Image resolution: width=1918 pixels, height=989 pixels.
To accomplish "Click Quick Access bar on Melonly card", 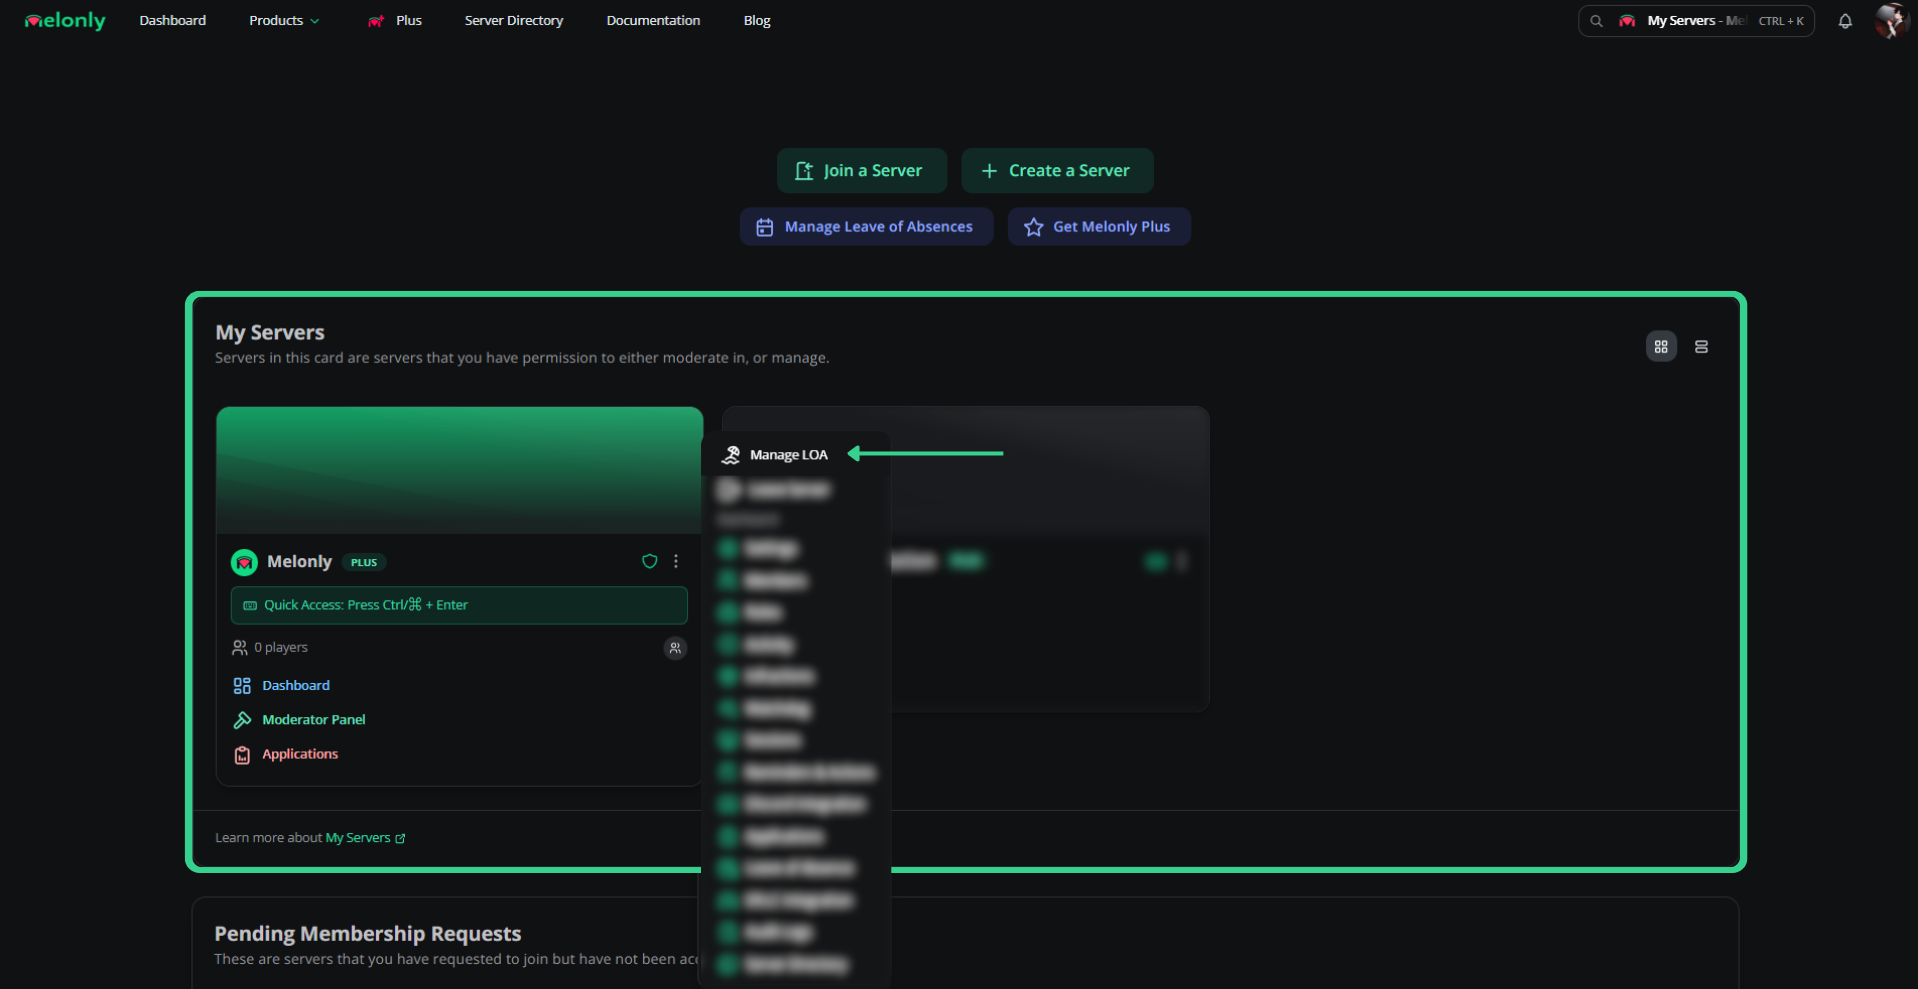I will tap(459, 605).
